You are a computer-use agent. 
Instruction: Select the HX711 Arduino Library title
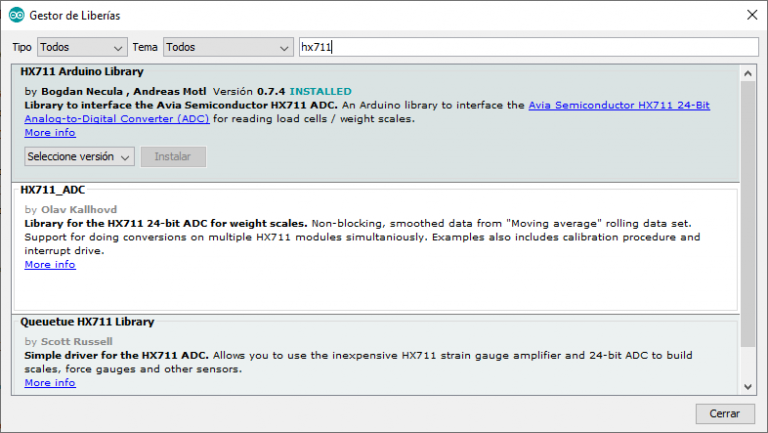click(82, 72)
